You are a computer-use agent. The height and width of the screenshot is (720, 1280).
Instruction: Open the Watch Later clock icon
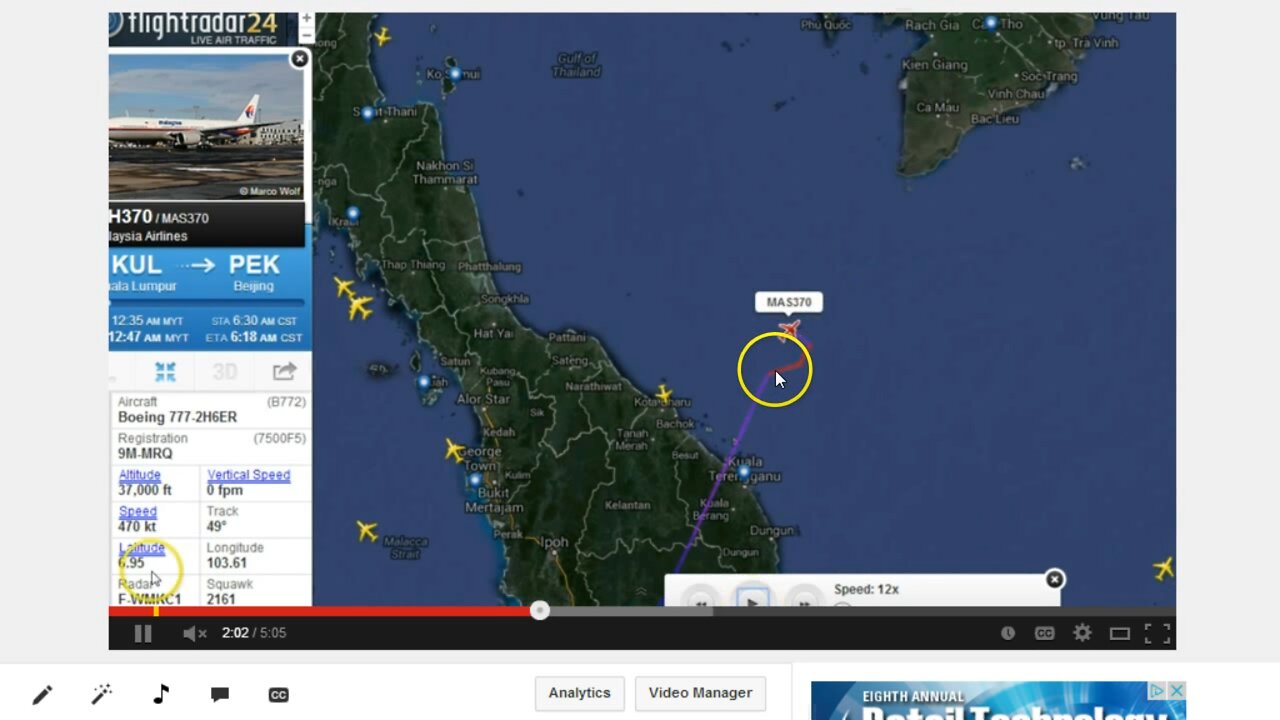click(x=1008, y=633)
